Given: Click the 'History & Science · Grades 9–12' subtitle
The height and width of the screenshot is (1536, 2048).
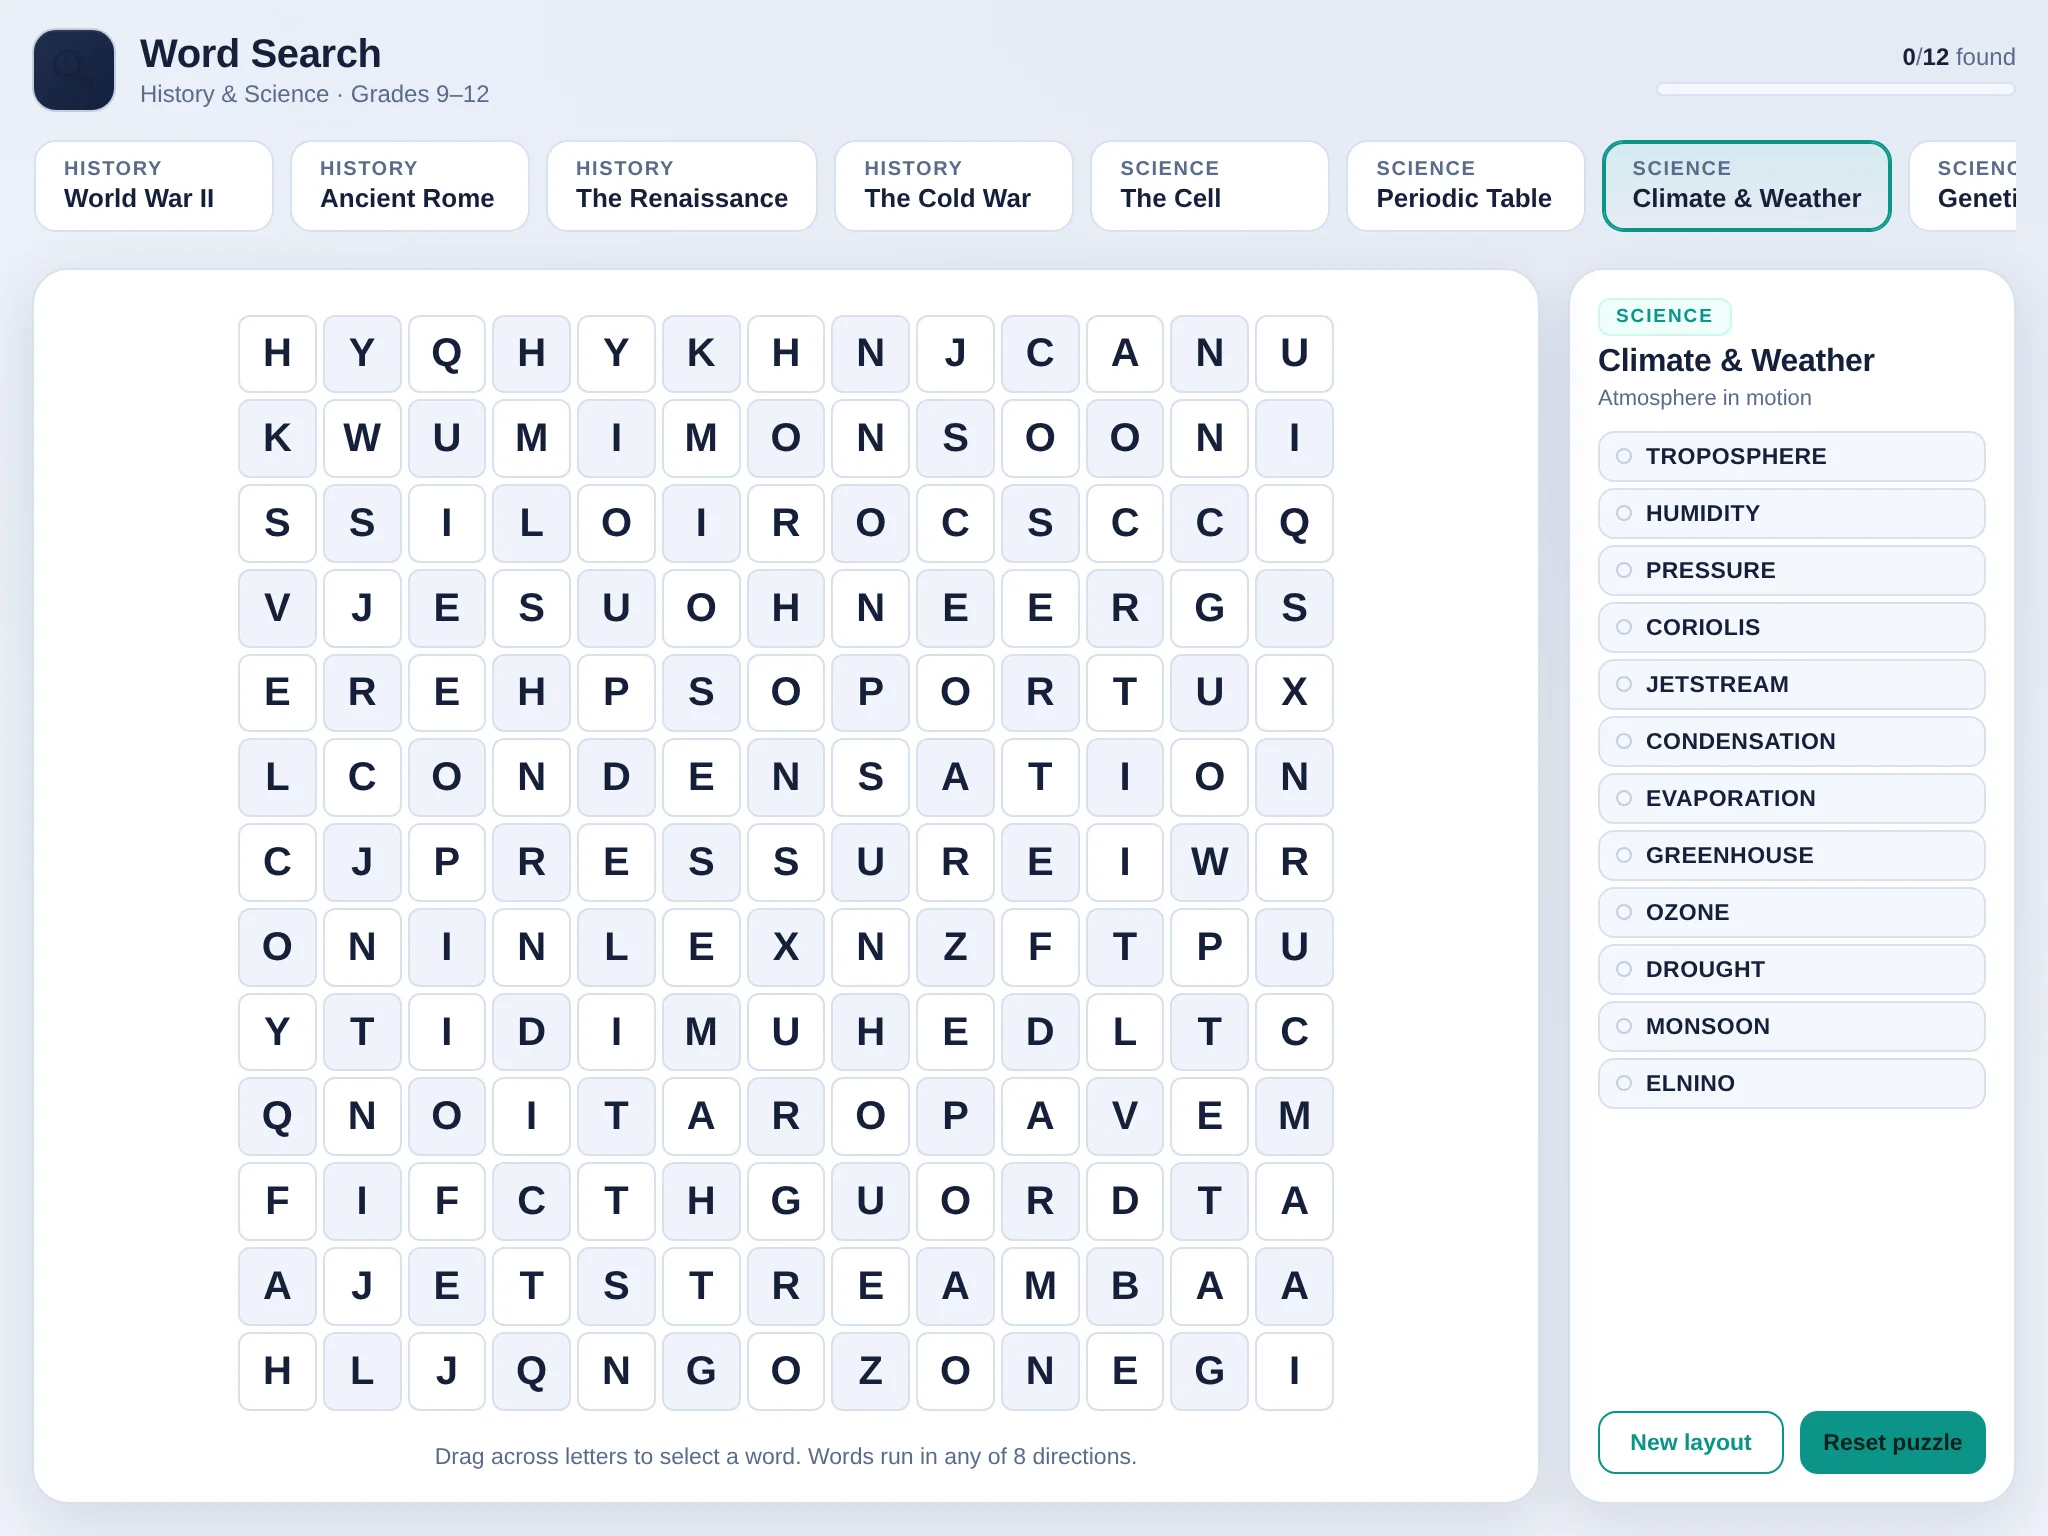Looking at the screenshot, I should point(314,94).
